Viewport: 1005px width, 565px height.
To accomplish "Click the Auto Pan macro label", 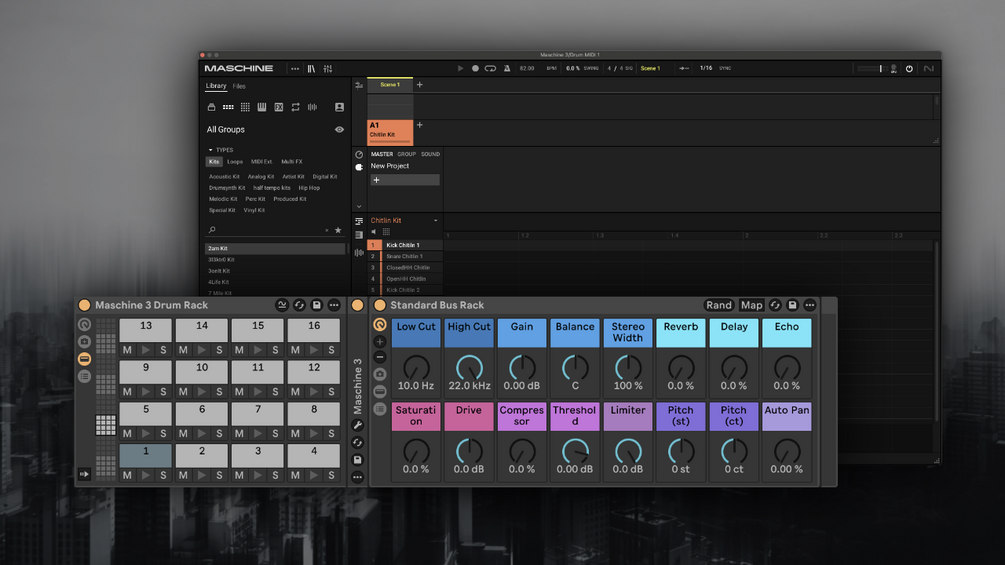I will pos(786,416).
